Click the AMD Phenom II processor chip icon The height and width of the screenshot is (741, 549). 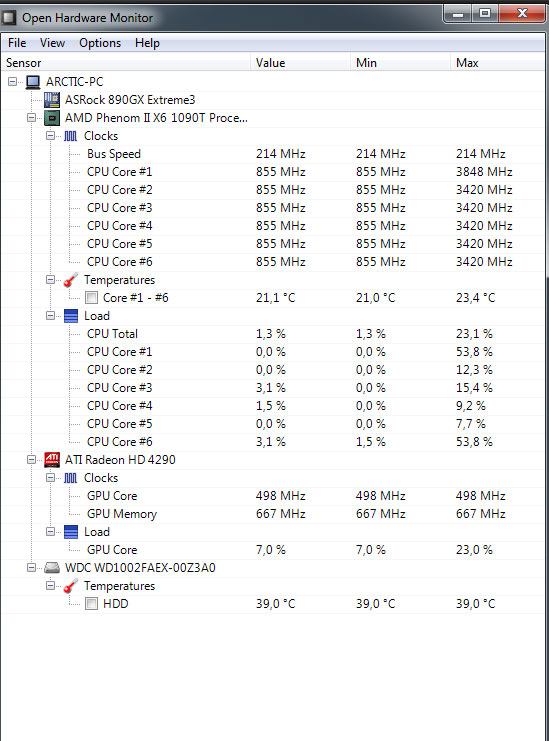click(52, 118)
